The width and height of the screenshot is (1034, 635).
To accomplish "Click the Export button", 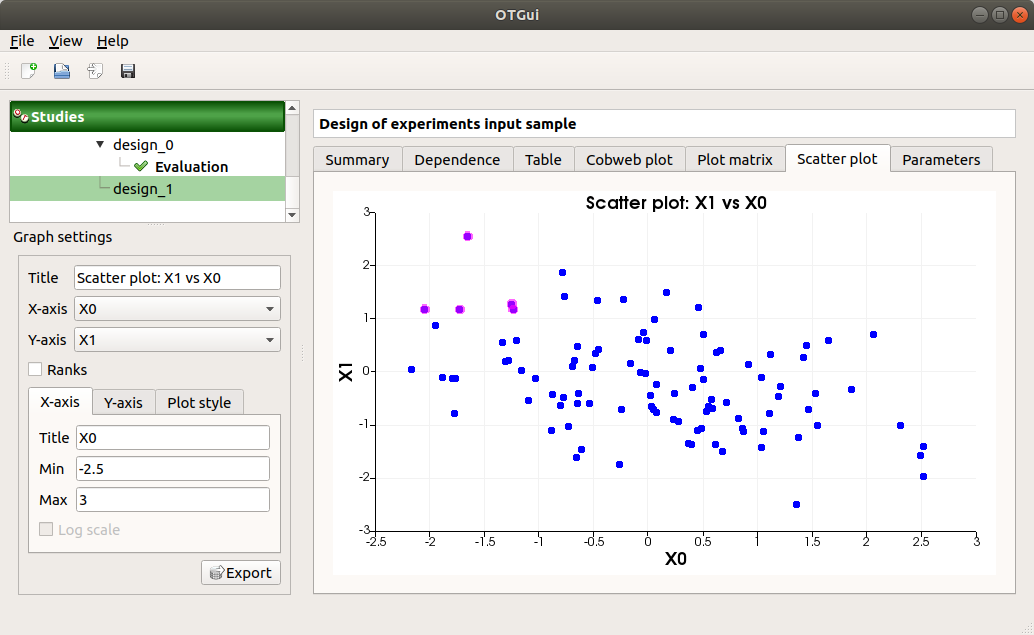I will 240,572.
